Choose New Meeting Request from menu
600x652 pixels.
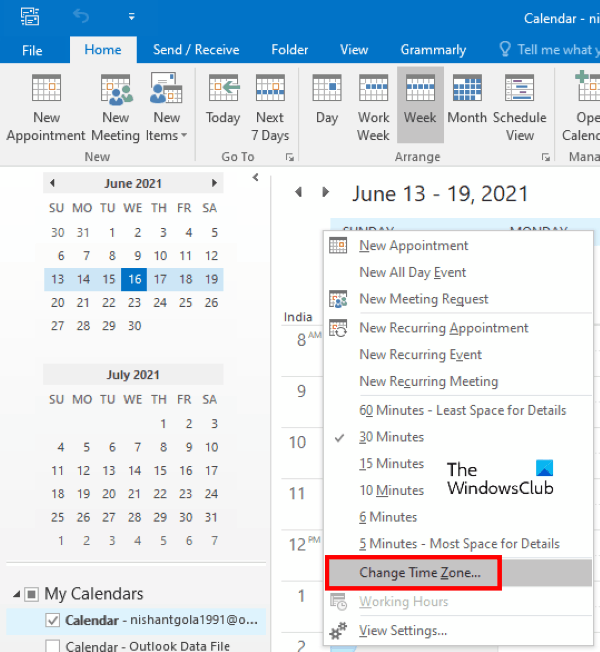[x=458, y=299]
